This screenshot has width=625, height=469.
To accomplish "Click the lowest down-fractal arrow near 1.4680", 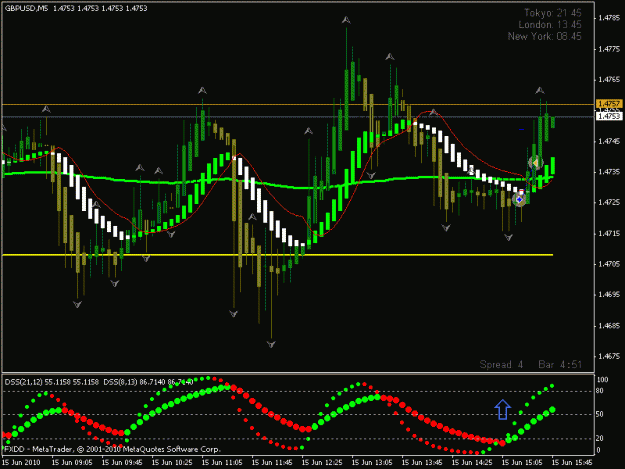I will click(271, 344).
